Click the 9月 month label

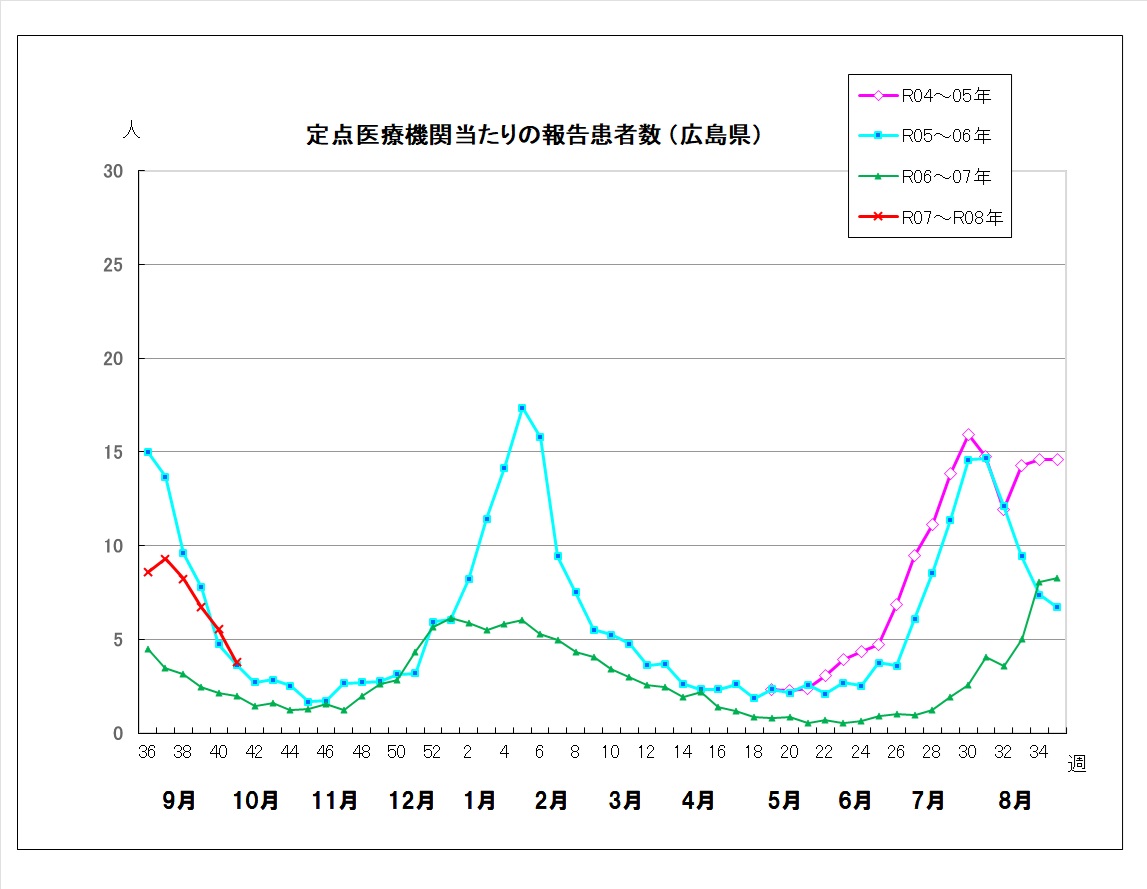(179, 800)
